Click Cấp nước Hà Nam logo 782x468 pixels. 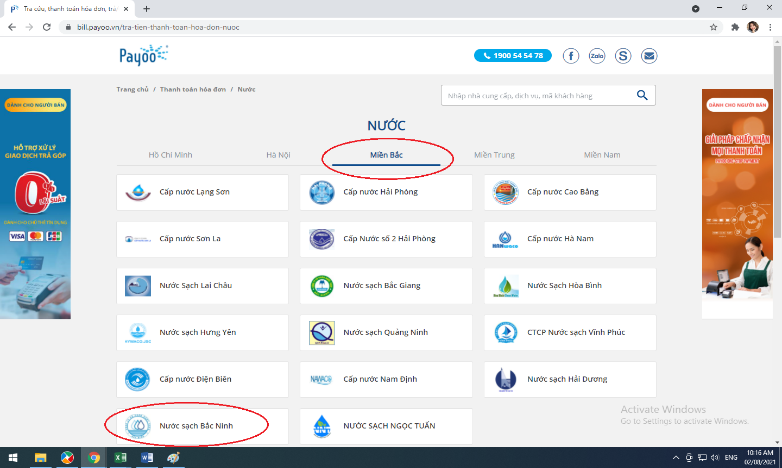[x=505, y=239]
